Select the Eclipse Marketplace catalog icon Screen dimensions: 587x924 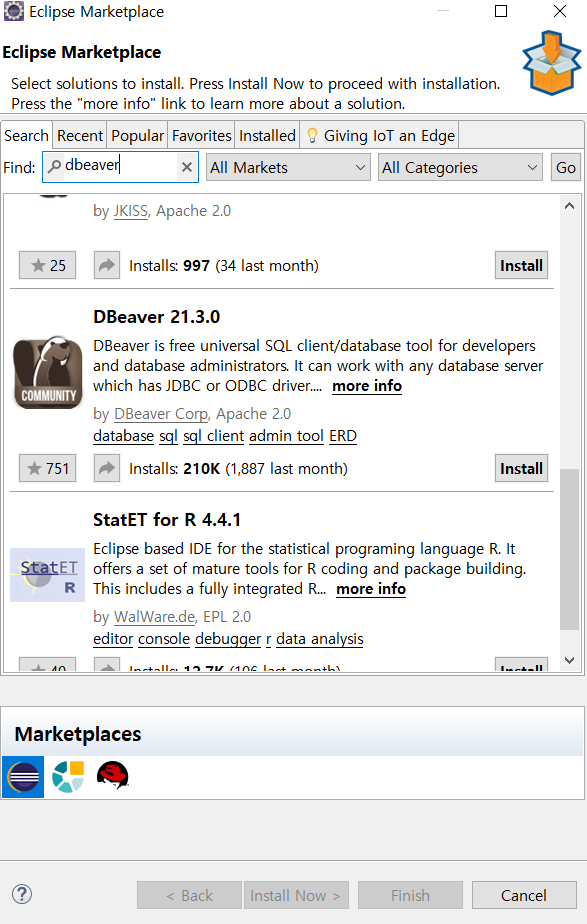pyautogui.click(x=23, y=777)
